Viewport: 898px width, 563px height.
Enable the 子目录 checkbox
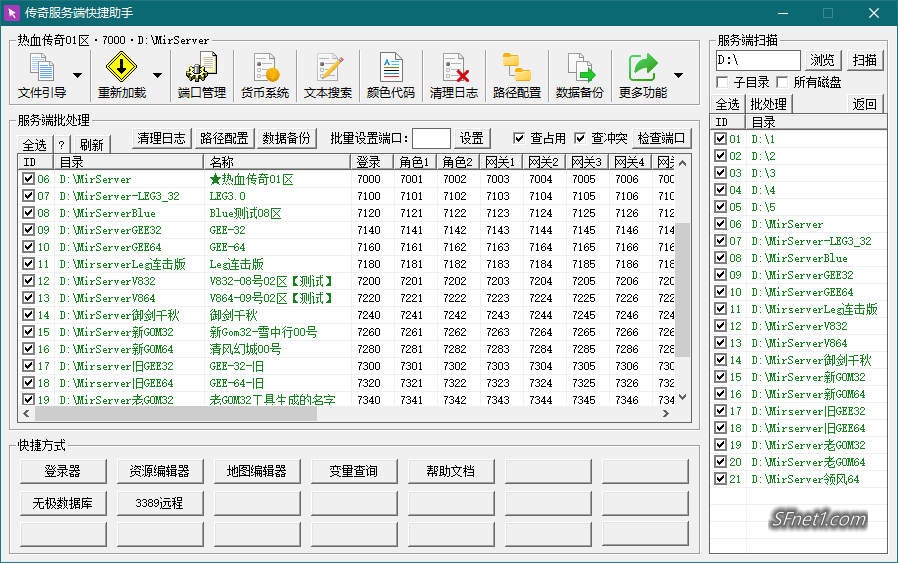point(722,82)
